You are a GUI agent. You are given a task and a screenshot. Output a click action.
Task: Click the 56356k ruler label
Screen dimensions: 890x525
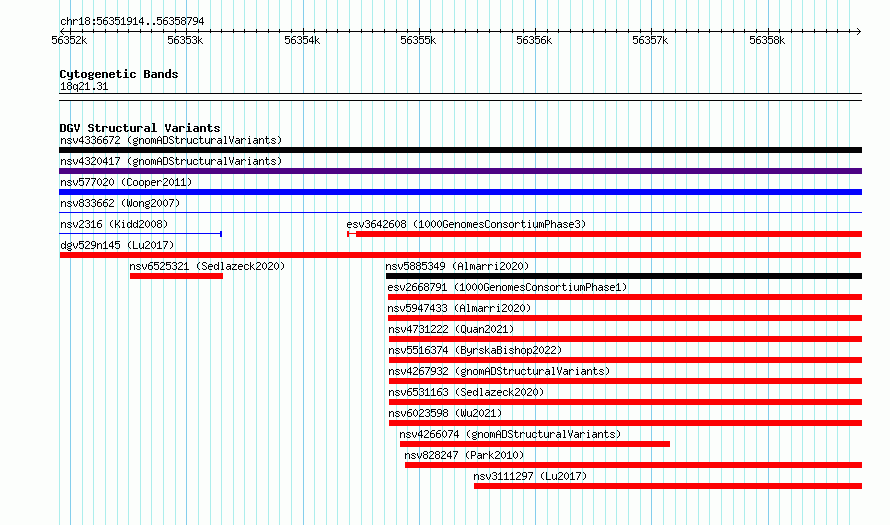(x=534, y=40)
